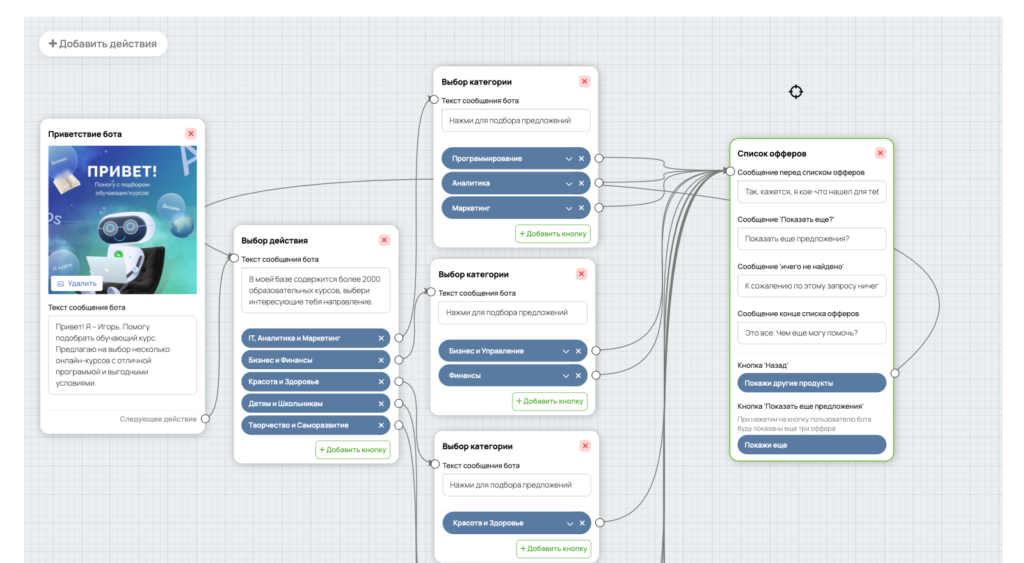Click the Покажи еще button field
The height and width of the screenshot is (563, 1024).
812,445
